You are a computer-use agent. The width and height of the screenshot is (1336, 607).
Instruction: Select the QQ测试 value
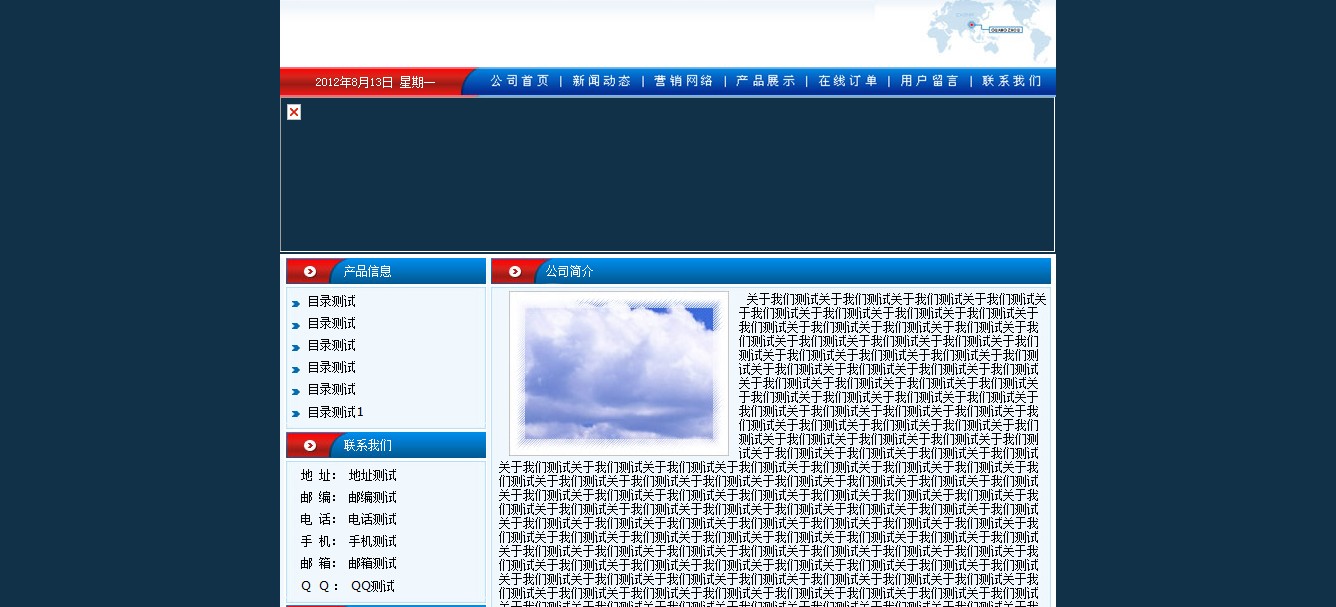[x=373, y=586]
